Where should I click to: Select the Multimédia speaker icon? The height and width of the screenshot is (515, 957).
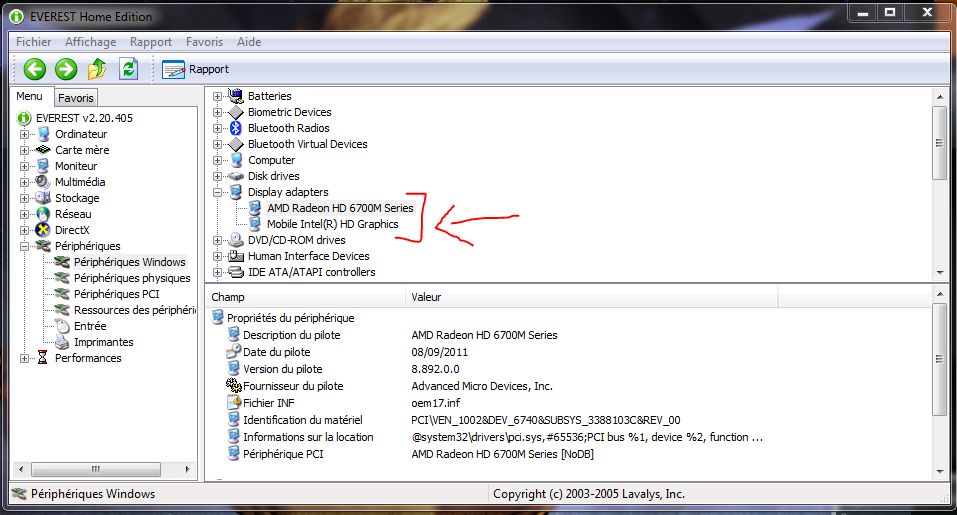point(43,182)
